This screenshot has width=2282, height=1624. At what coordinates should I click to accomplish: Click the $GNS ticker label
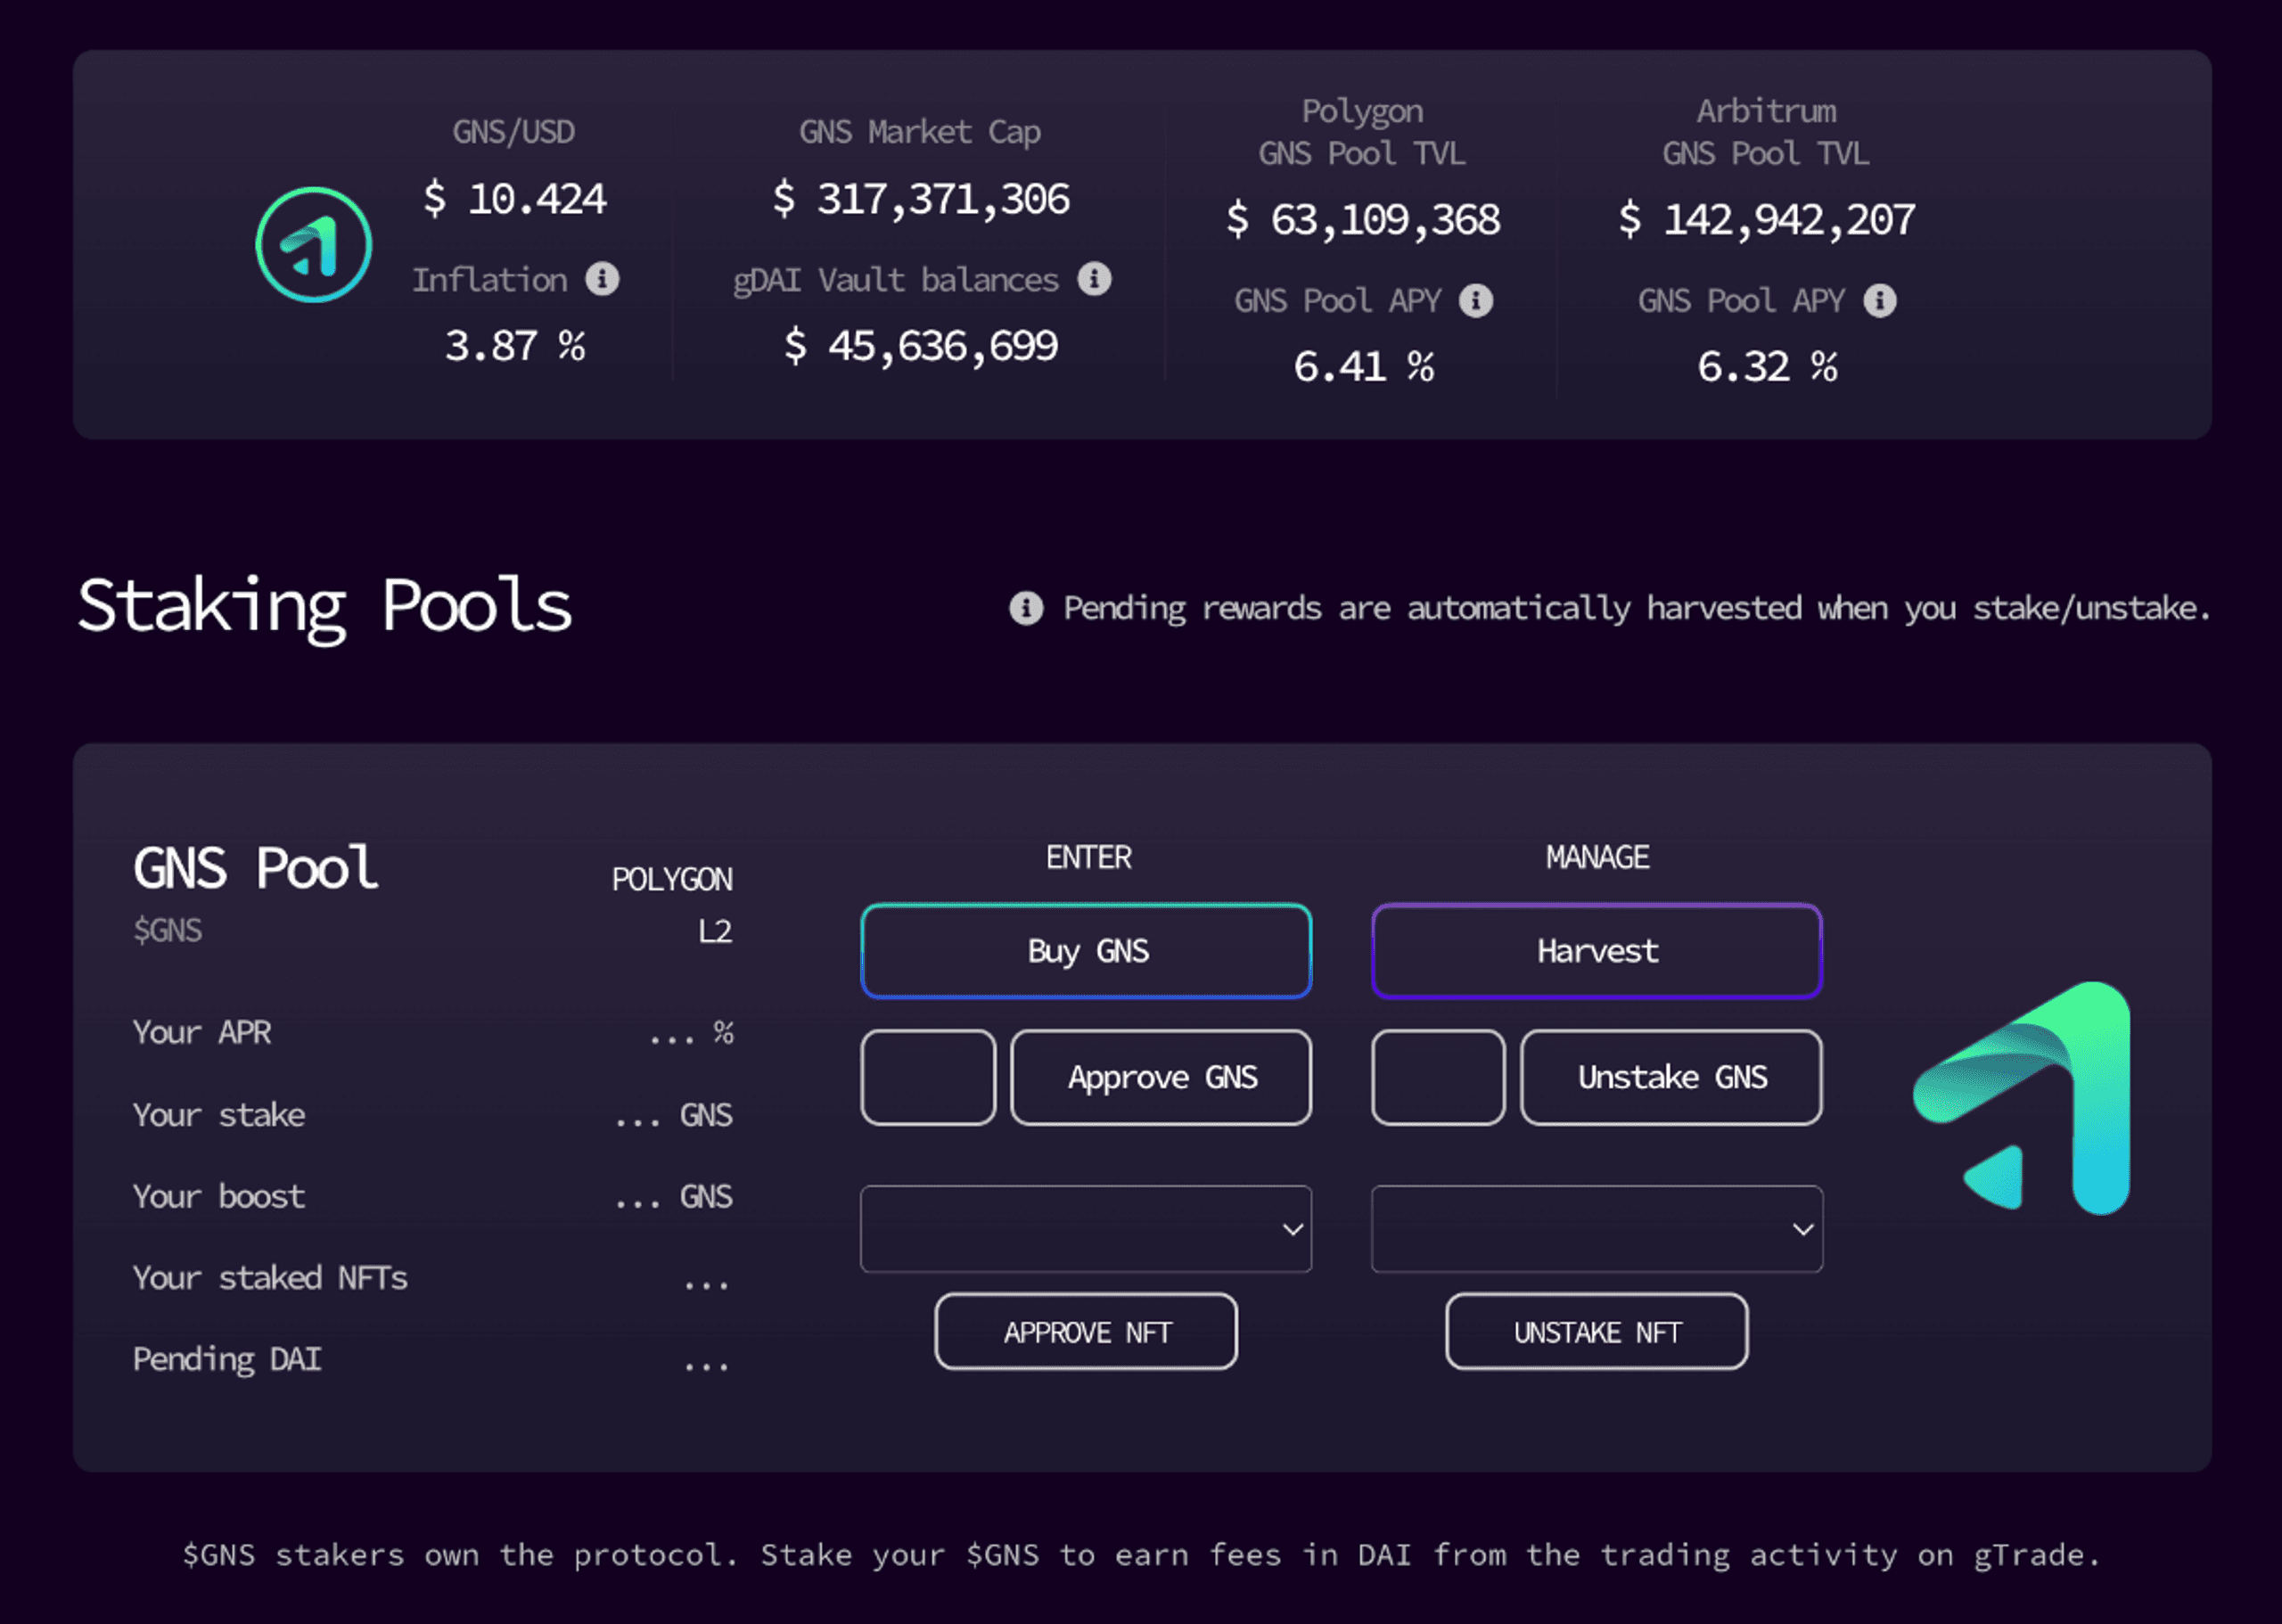point(168,930)
